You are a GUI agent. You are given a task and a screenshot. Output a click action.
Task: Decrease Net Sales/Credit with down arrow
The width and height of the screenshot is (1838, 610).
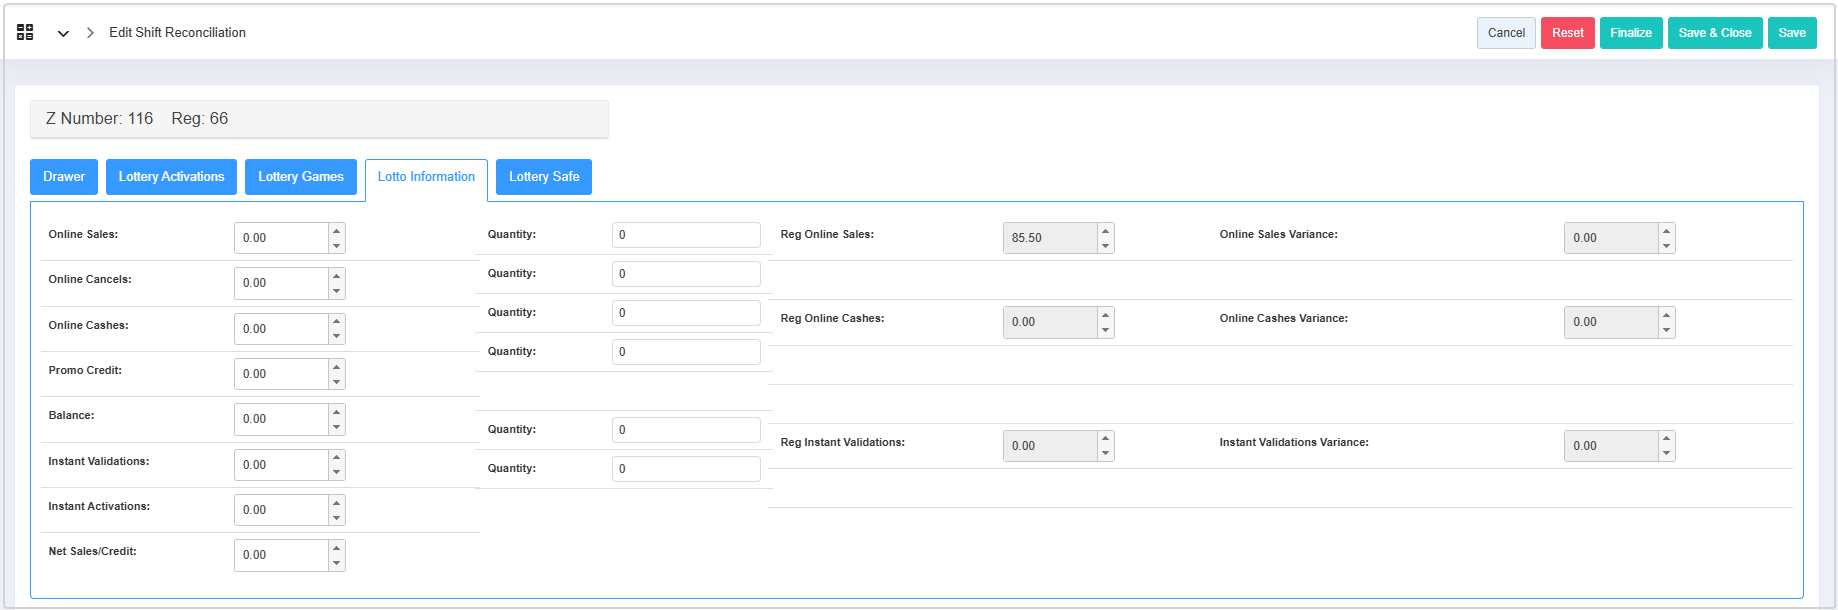[337, 563]
